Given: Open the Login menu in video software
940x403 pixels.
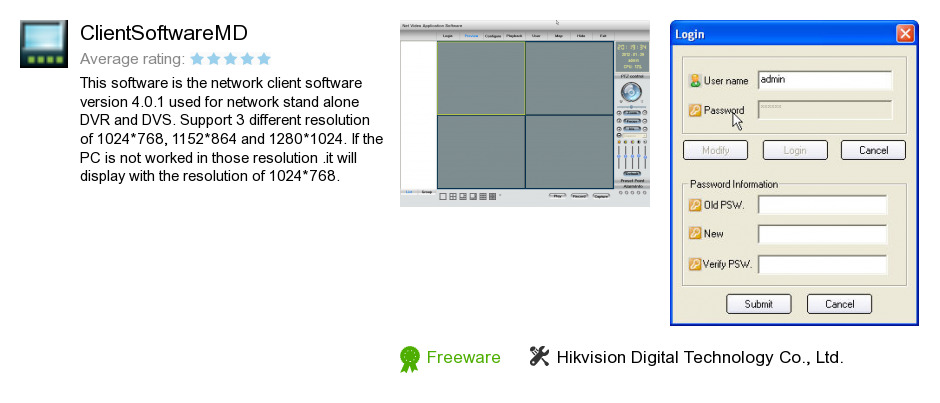Looking at the screenshot, I should tap(447, 36).
